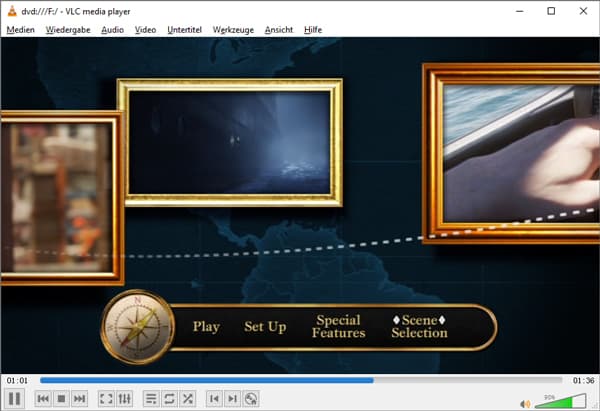The width and height of the screenshot is (600, 411).
Task: Toggle the loop repeat mode
Action: point(170,399)
